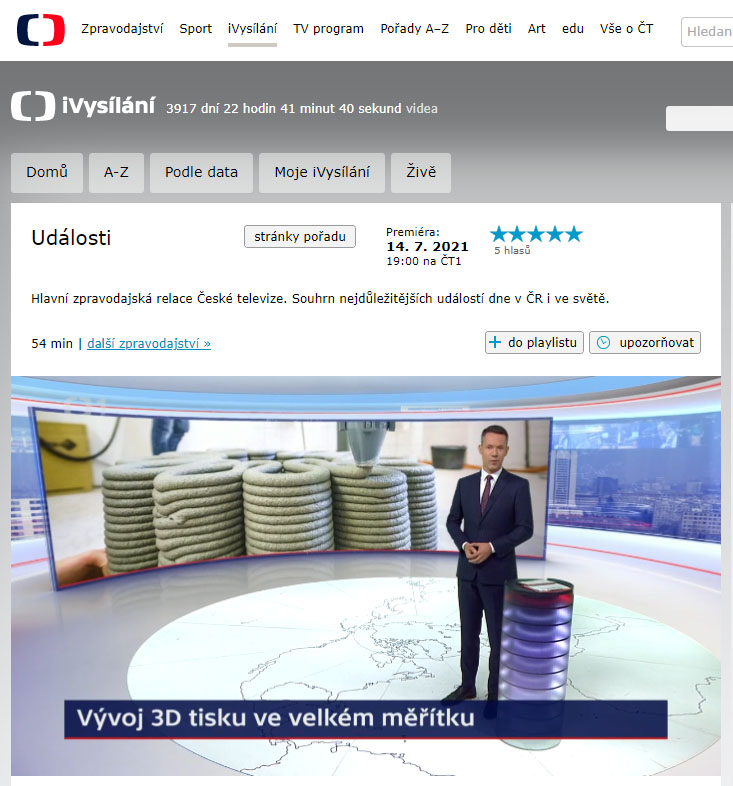Rate the show with the first star
The image size is (733, 786).
499,234
